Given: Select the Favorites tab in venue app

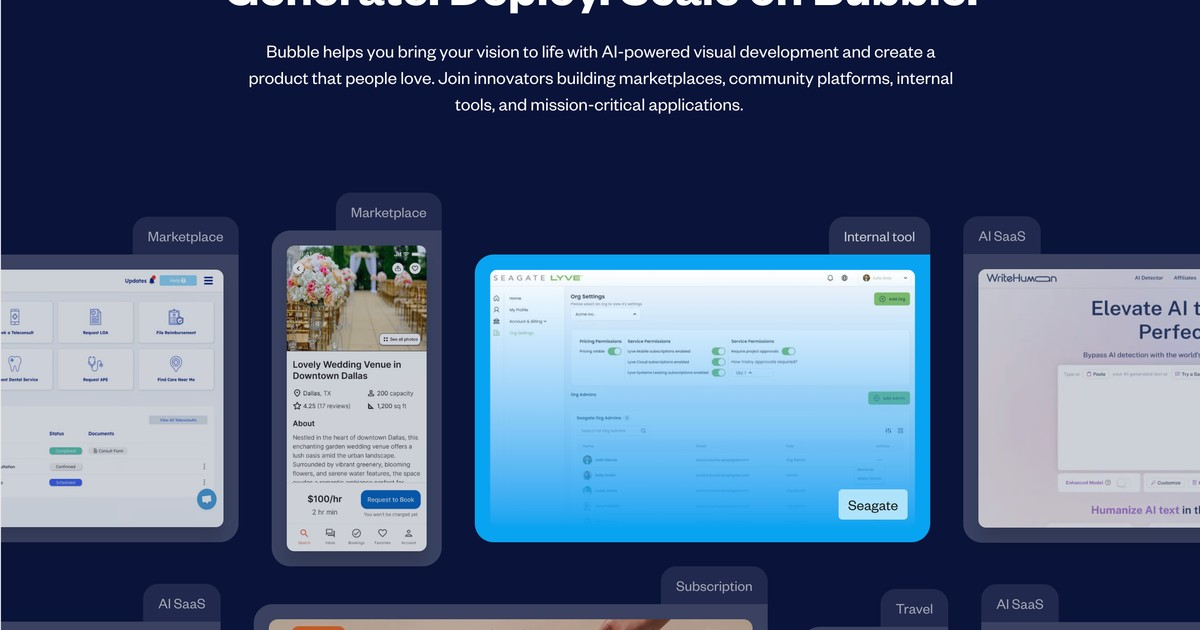Looking at the screenshot, I should [382, 537].
